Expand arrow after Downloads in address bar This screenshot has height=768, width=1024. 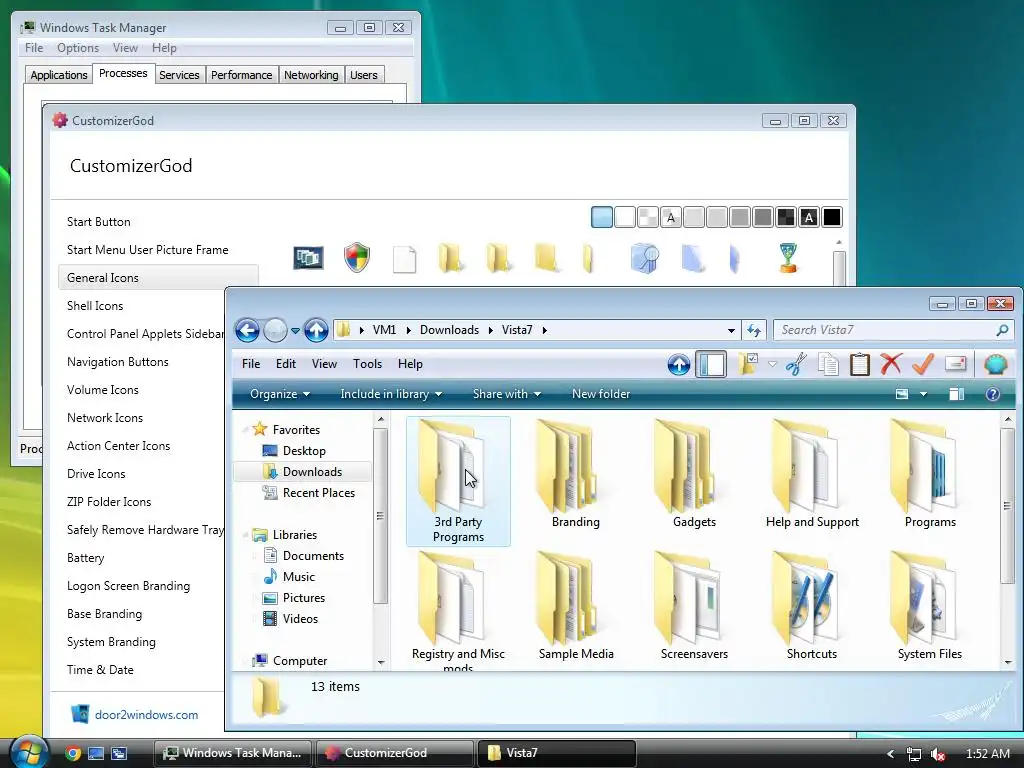click(490, 330)
